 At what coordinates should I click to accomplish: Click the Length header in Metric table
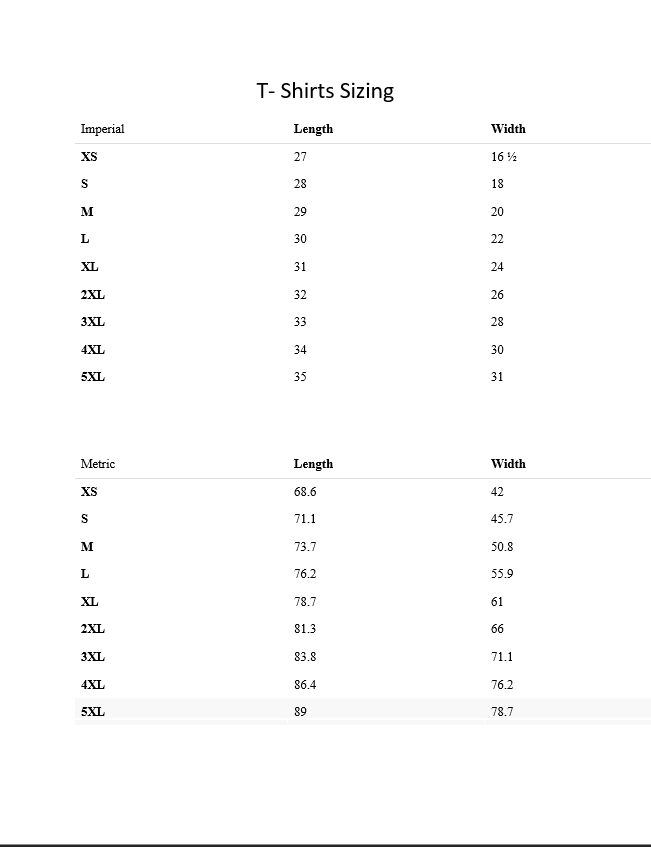point(313,464)
